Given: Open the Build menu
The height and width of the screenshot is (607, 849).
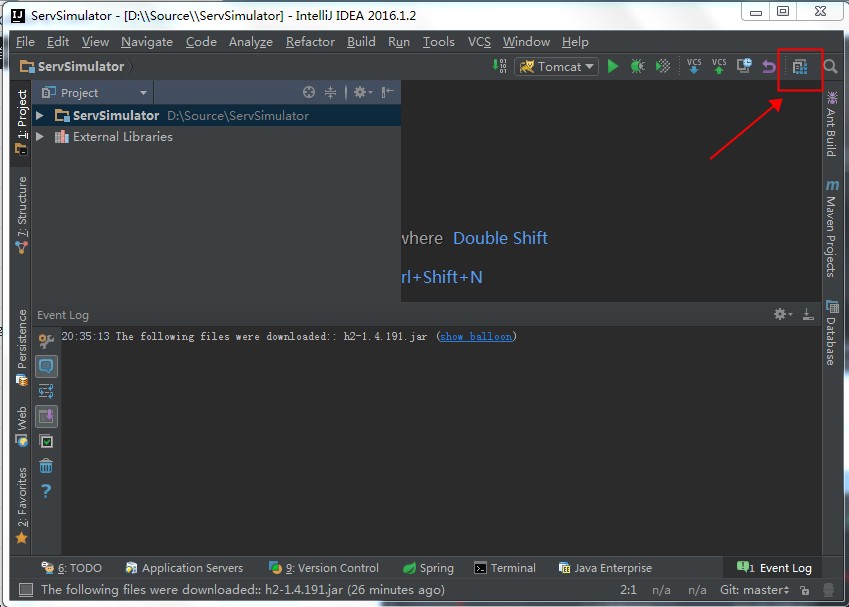Looking at the screenshot, I should (x=361, y=42).
